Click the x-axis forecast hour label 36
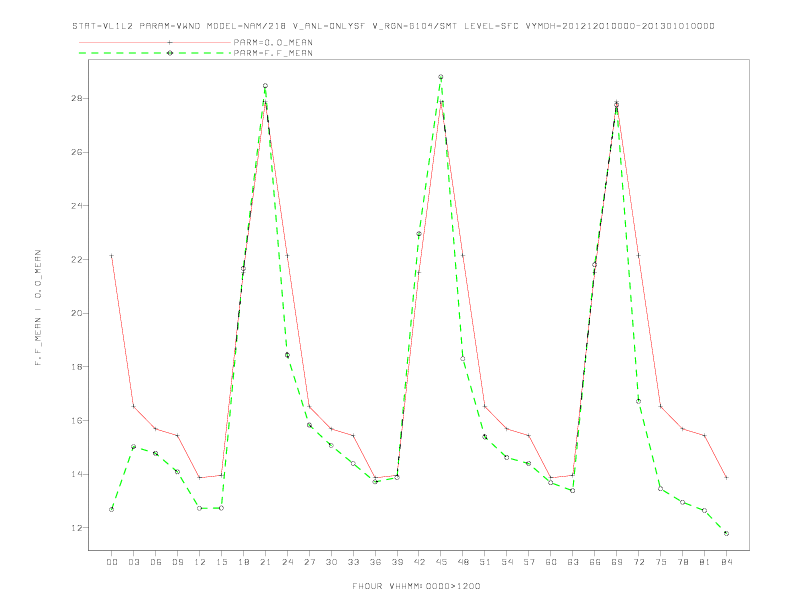This screenshot has width=792, height=612. point(375,562)
